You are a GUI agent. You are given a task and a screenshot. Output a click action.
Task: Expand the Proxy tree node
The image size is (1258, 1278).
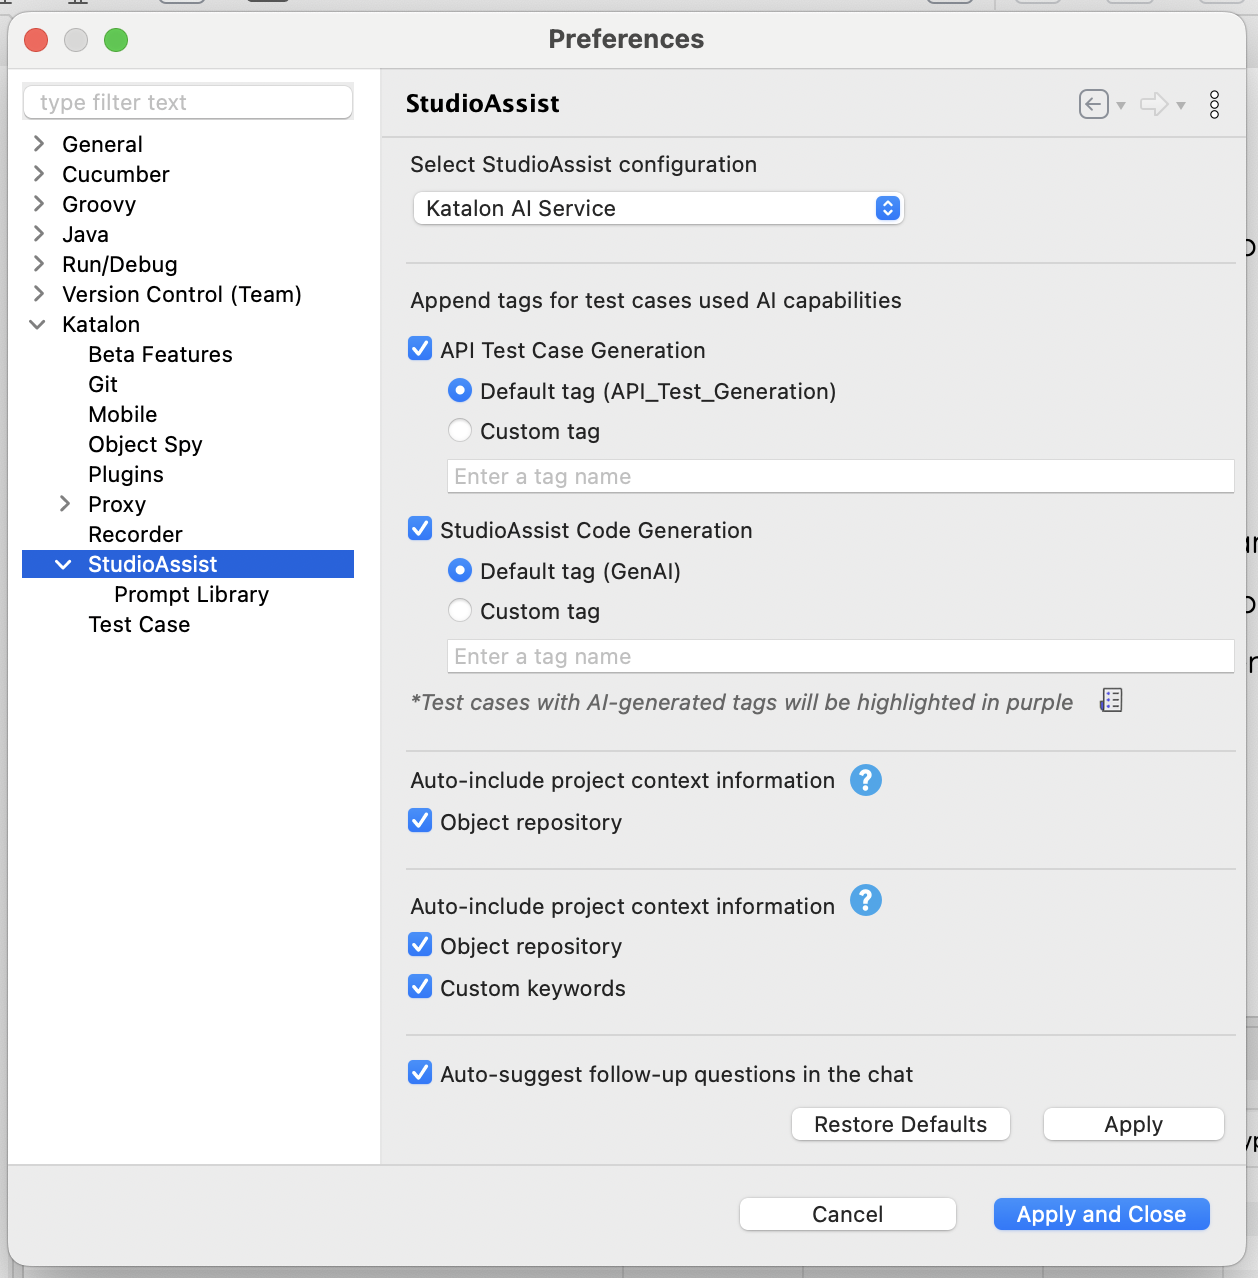pyautogui.click(x=65, y=503)
